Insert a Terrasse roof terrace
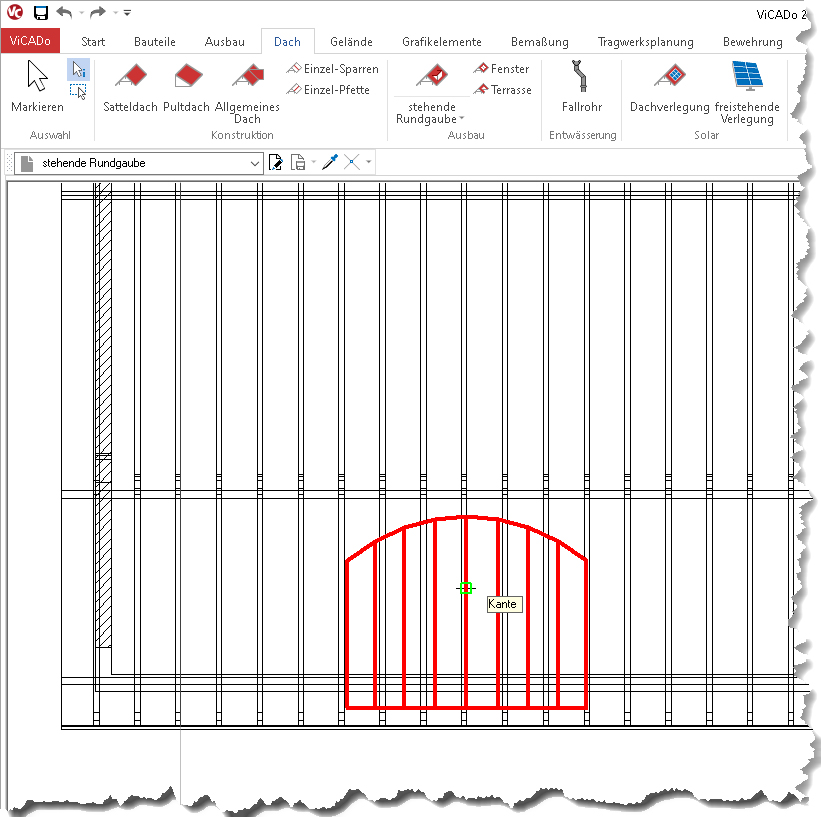The image size is (821, 817). point(503,90)
